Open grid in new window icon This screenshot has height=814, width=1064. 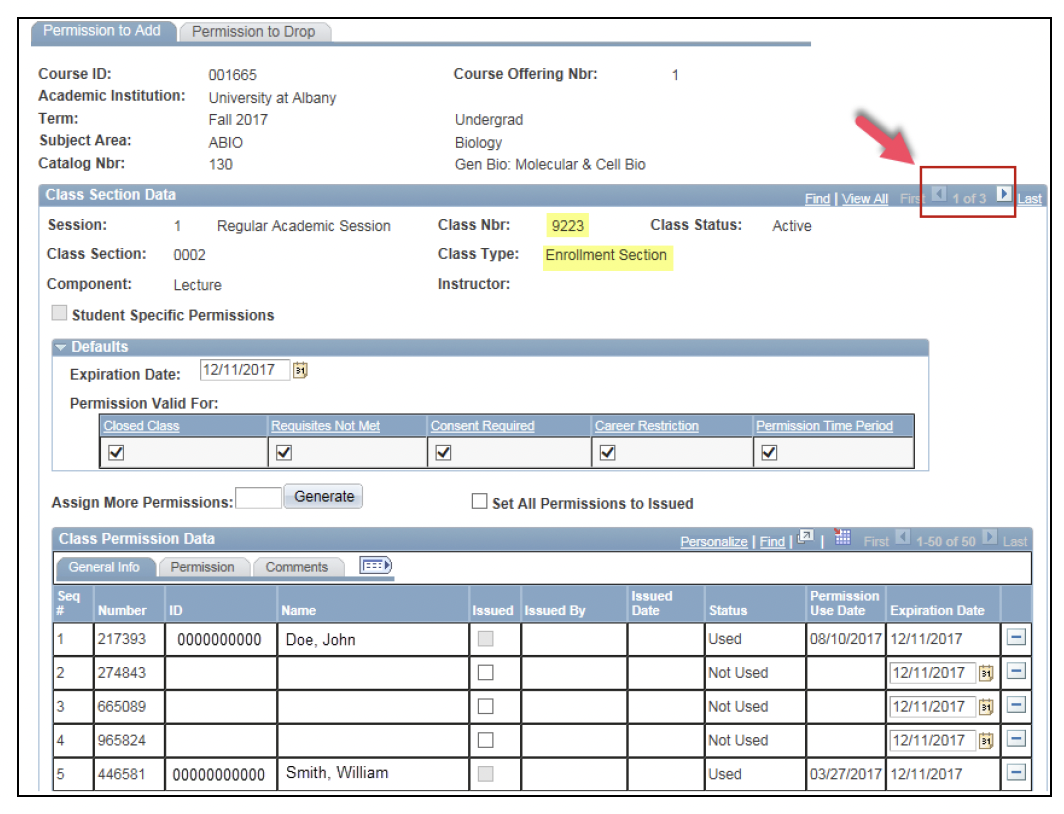[x=806, y=539]
